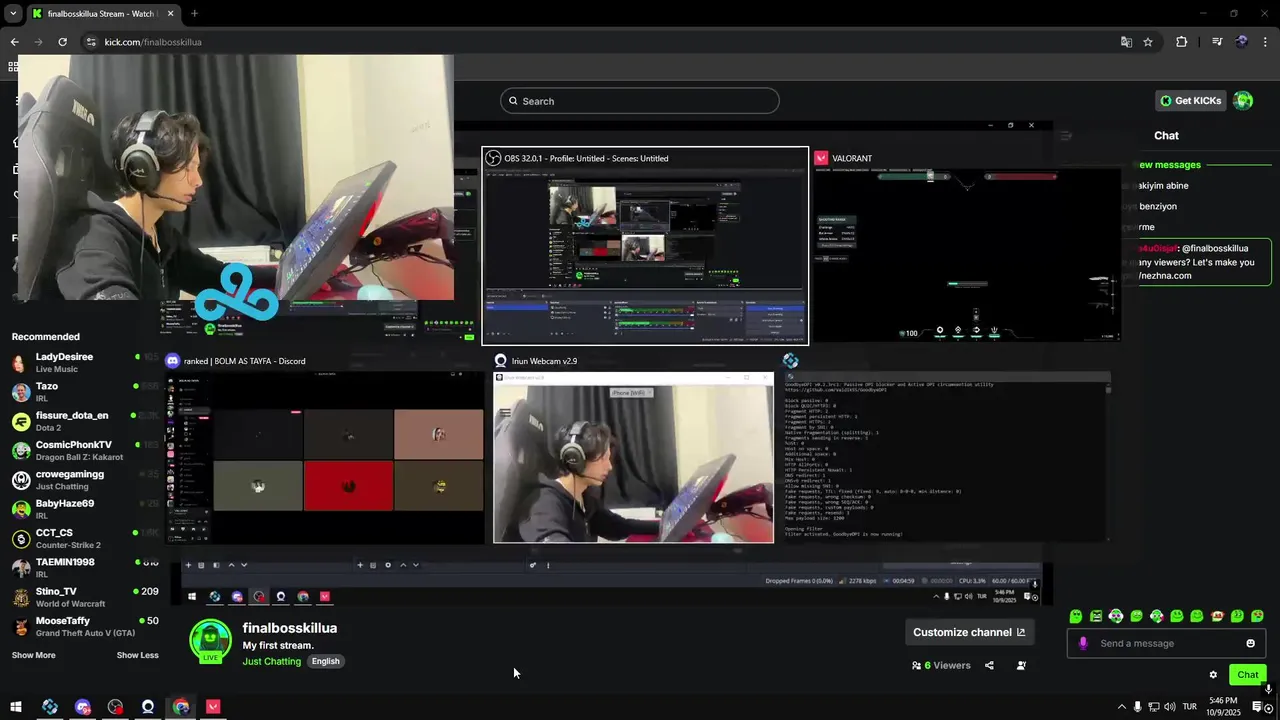Open the Just Chatting category link
1280x720 pixels.
[271, 661]
